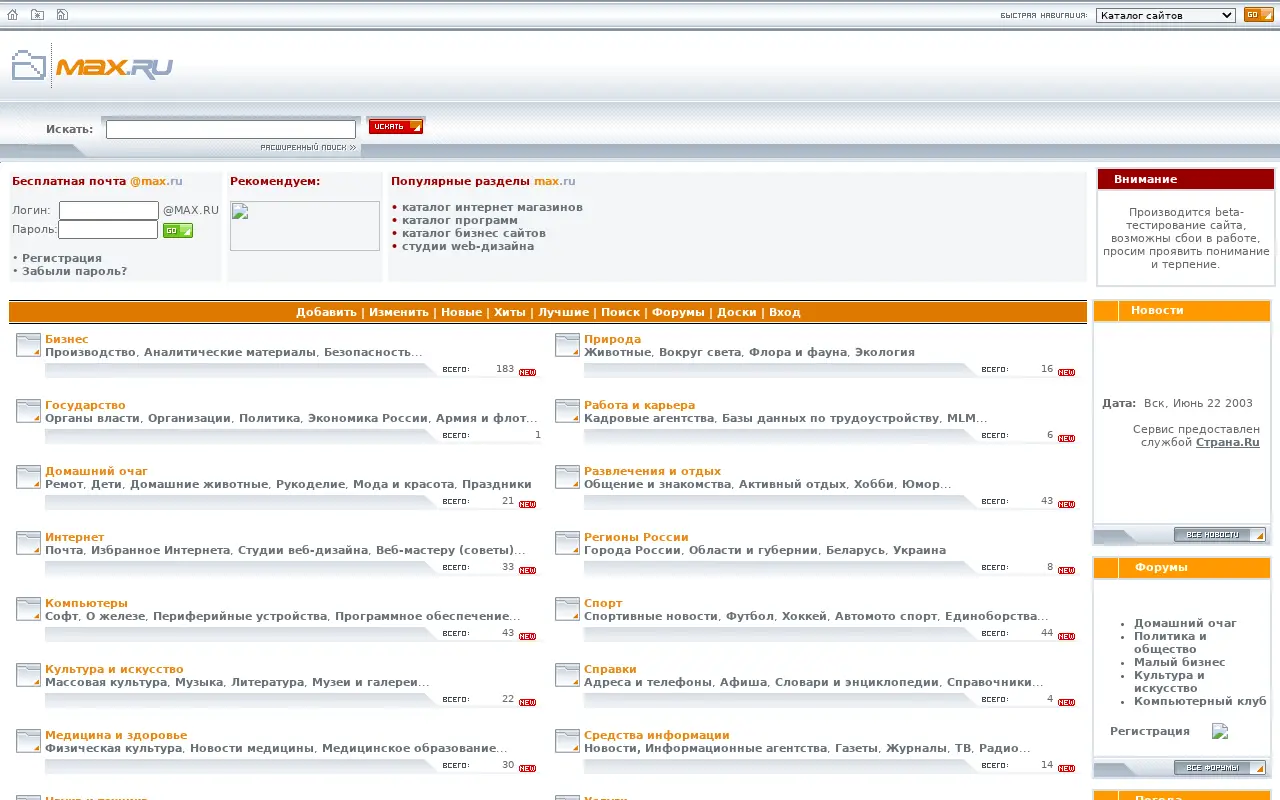Select Новые in the orange menu bar
This screenshot has width=1280, height=800.
pyautogui.click(x=462, y=312)
